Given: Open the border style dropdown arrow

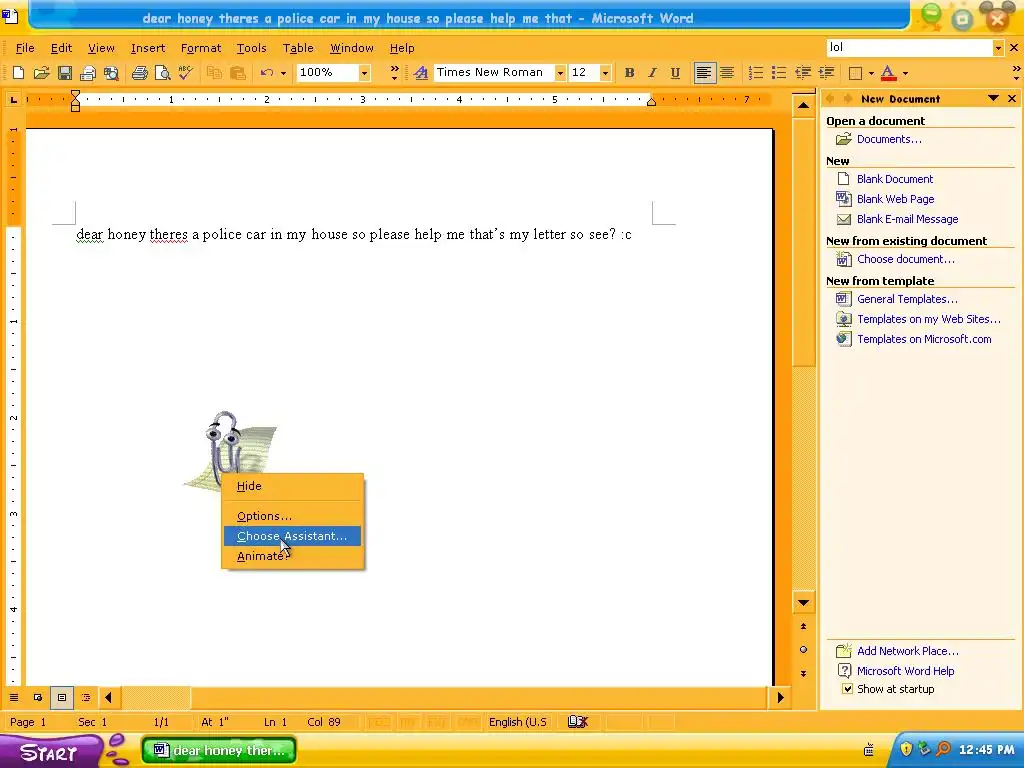Looking at the screenshot, I should click(x=871, y=72).
